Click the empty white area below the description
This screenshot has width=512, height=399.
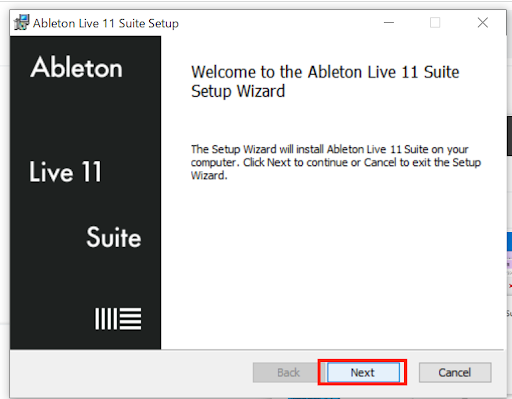coord(332,263)
